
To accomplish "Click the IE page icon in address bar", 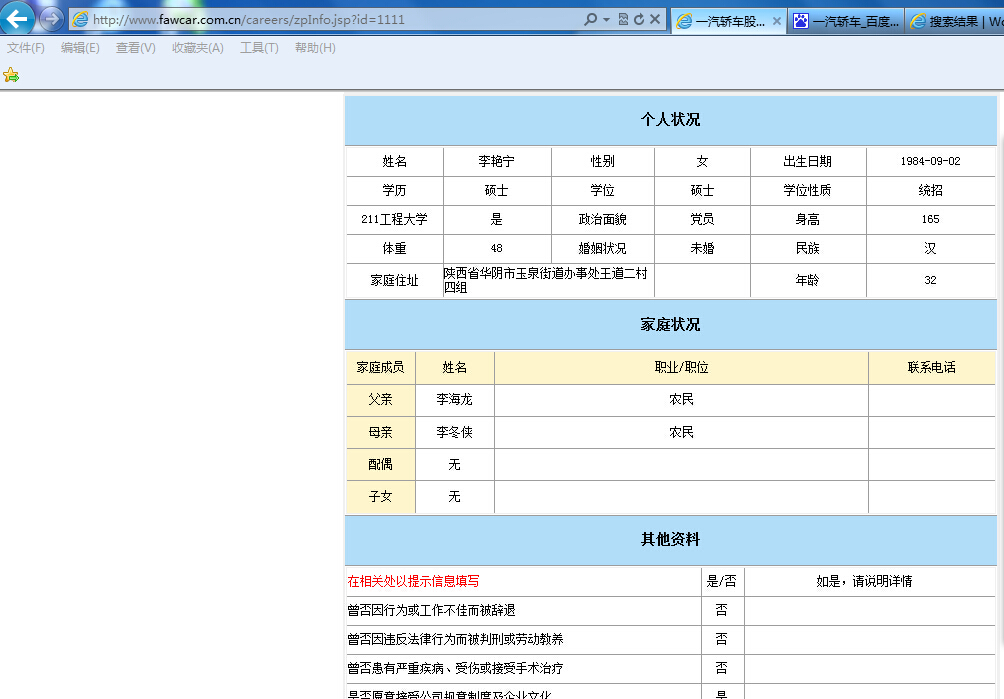I will 80,20.
